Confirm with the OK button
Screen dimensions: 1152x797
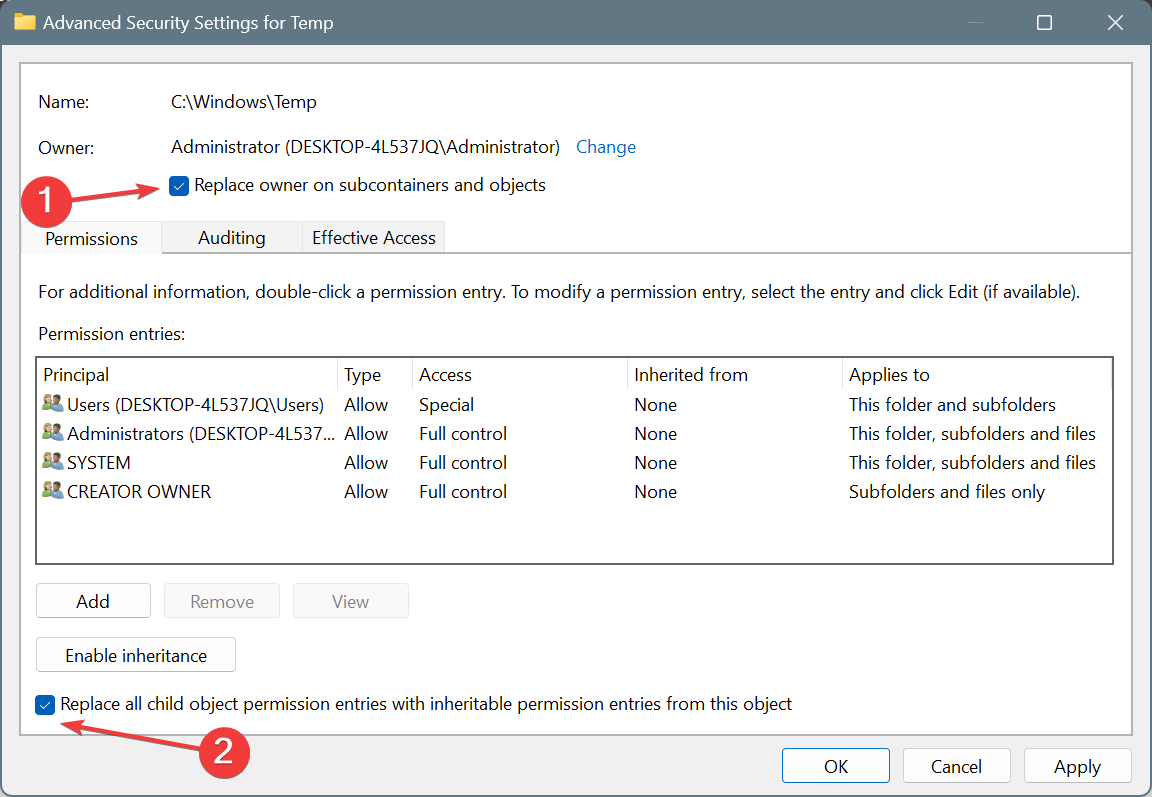click(835, 766)
